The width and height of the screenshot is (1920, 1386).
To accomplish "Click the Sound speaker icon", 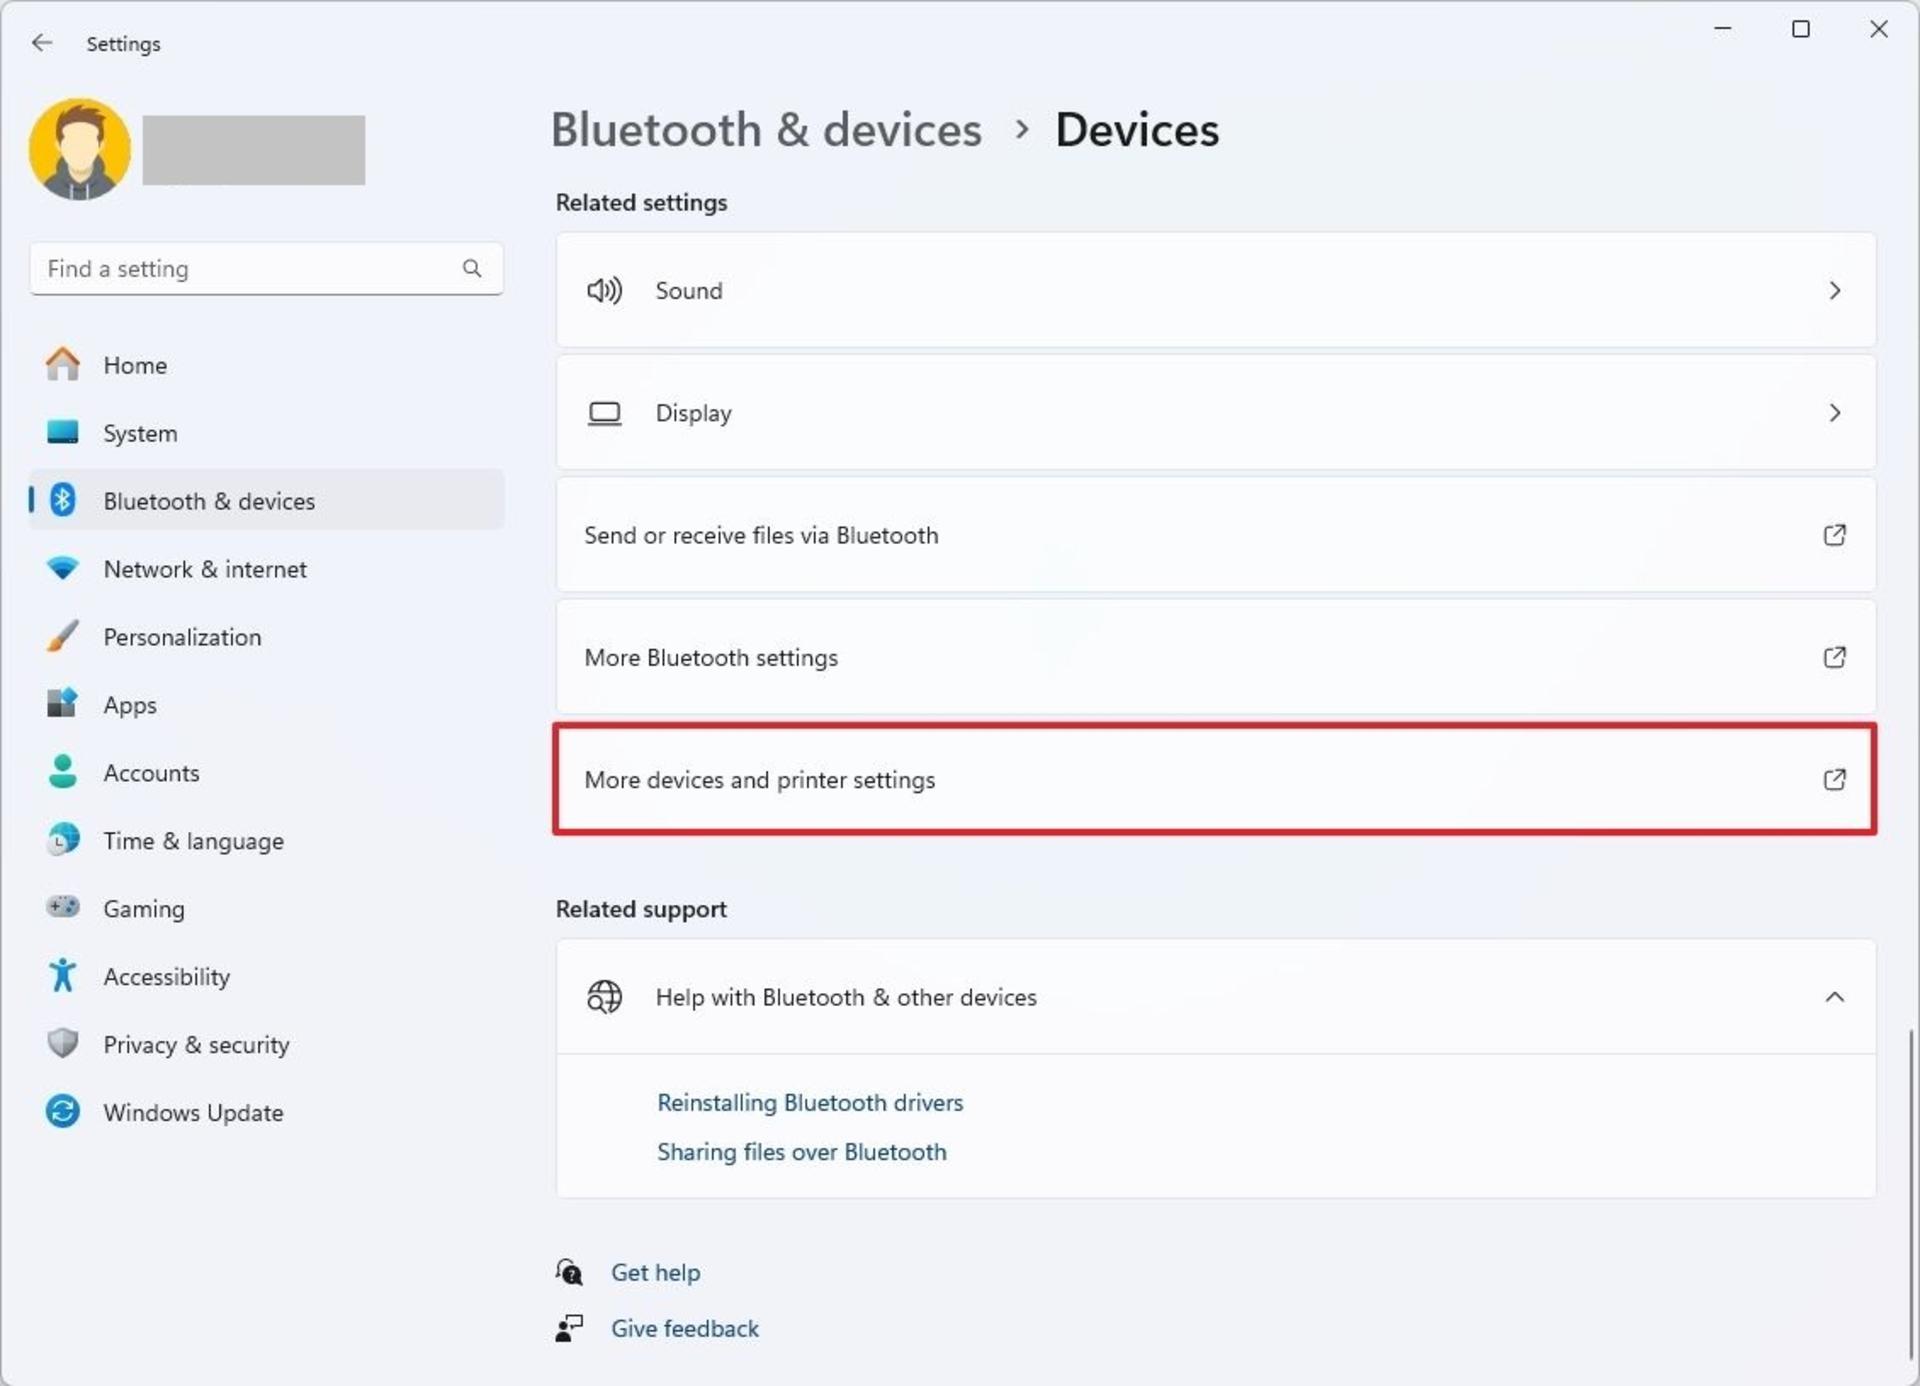I will pos(604,290).
